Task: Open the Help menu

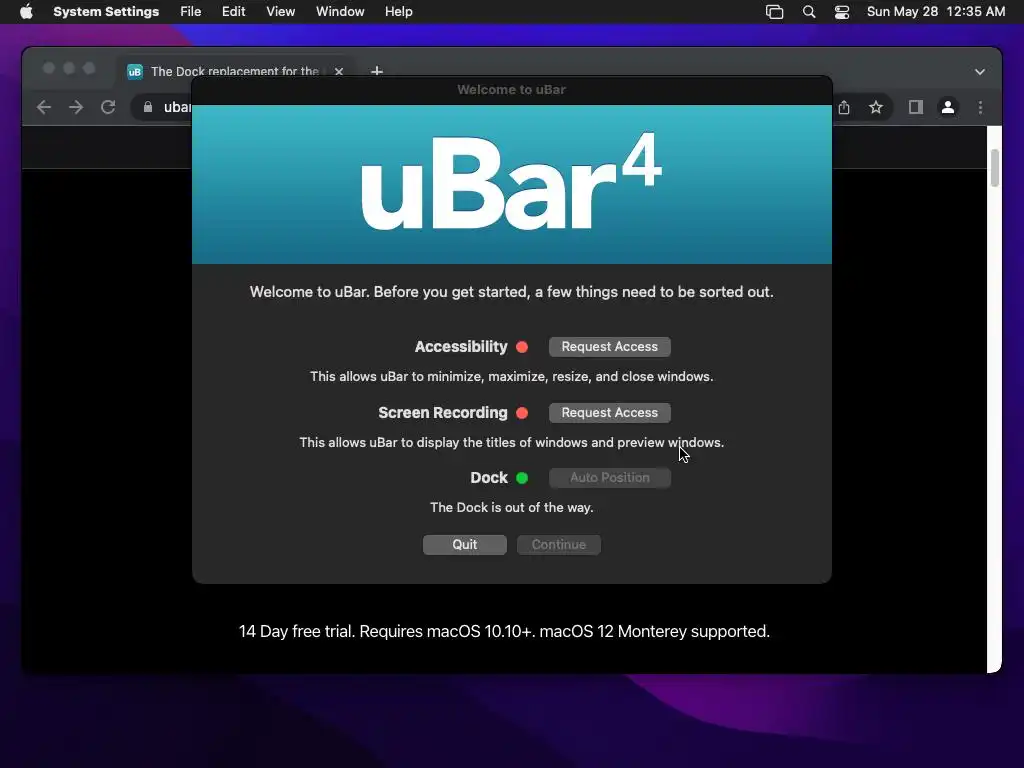Action: [x=398, y=12]
